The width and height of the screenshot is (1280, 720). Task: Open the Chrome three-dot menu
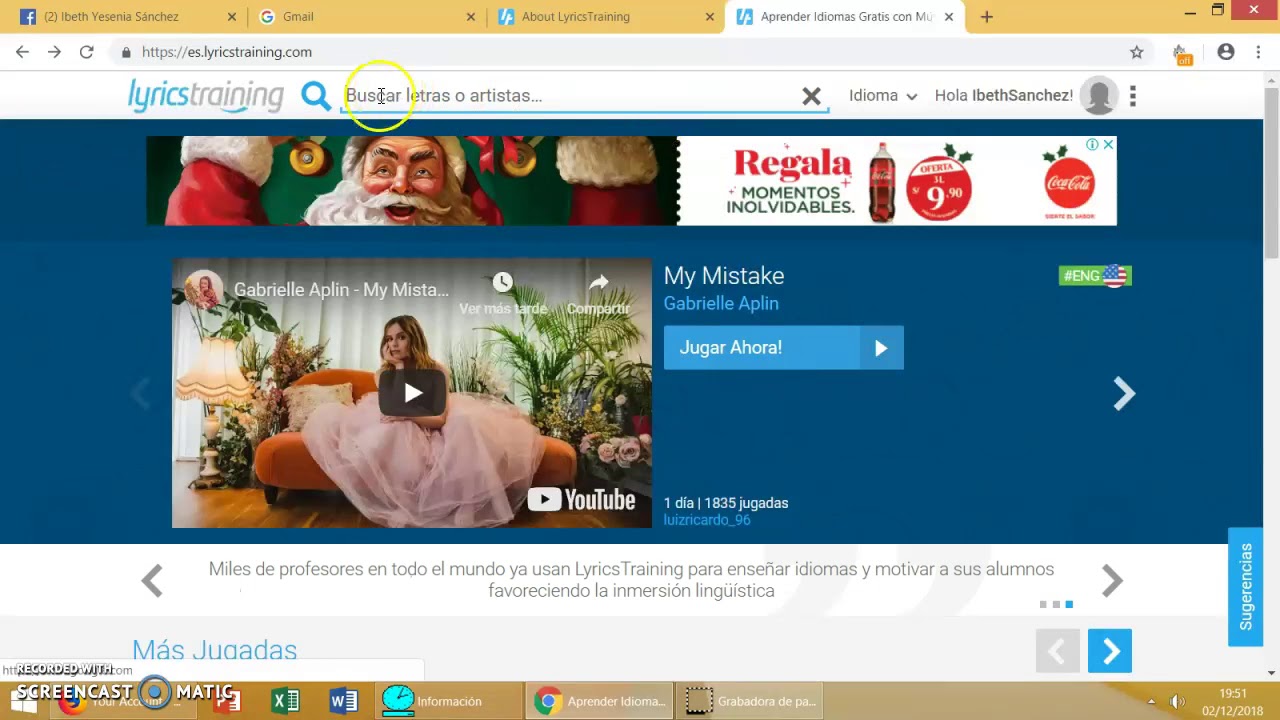tap(1258, 52)
